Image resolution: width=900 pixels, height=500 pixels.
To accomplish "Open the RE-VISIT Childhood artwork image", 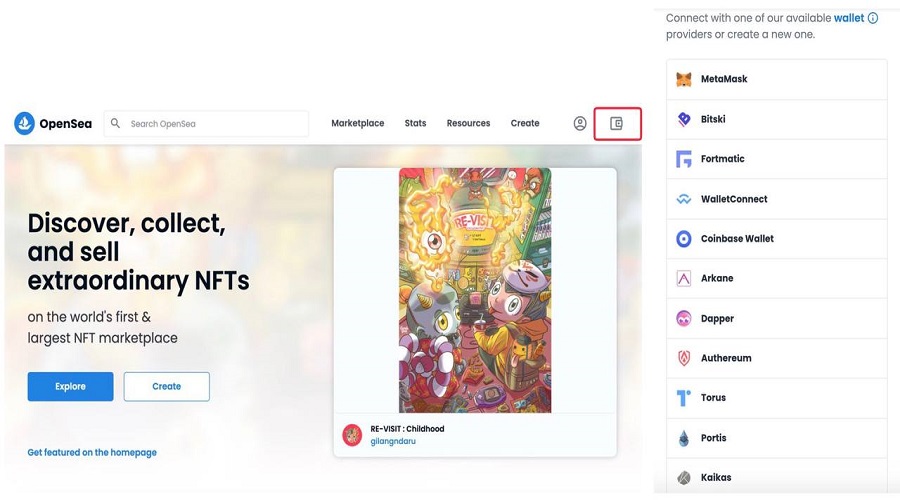I will tap(475, 290).
